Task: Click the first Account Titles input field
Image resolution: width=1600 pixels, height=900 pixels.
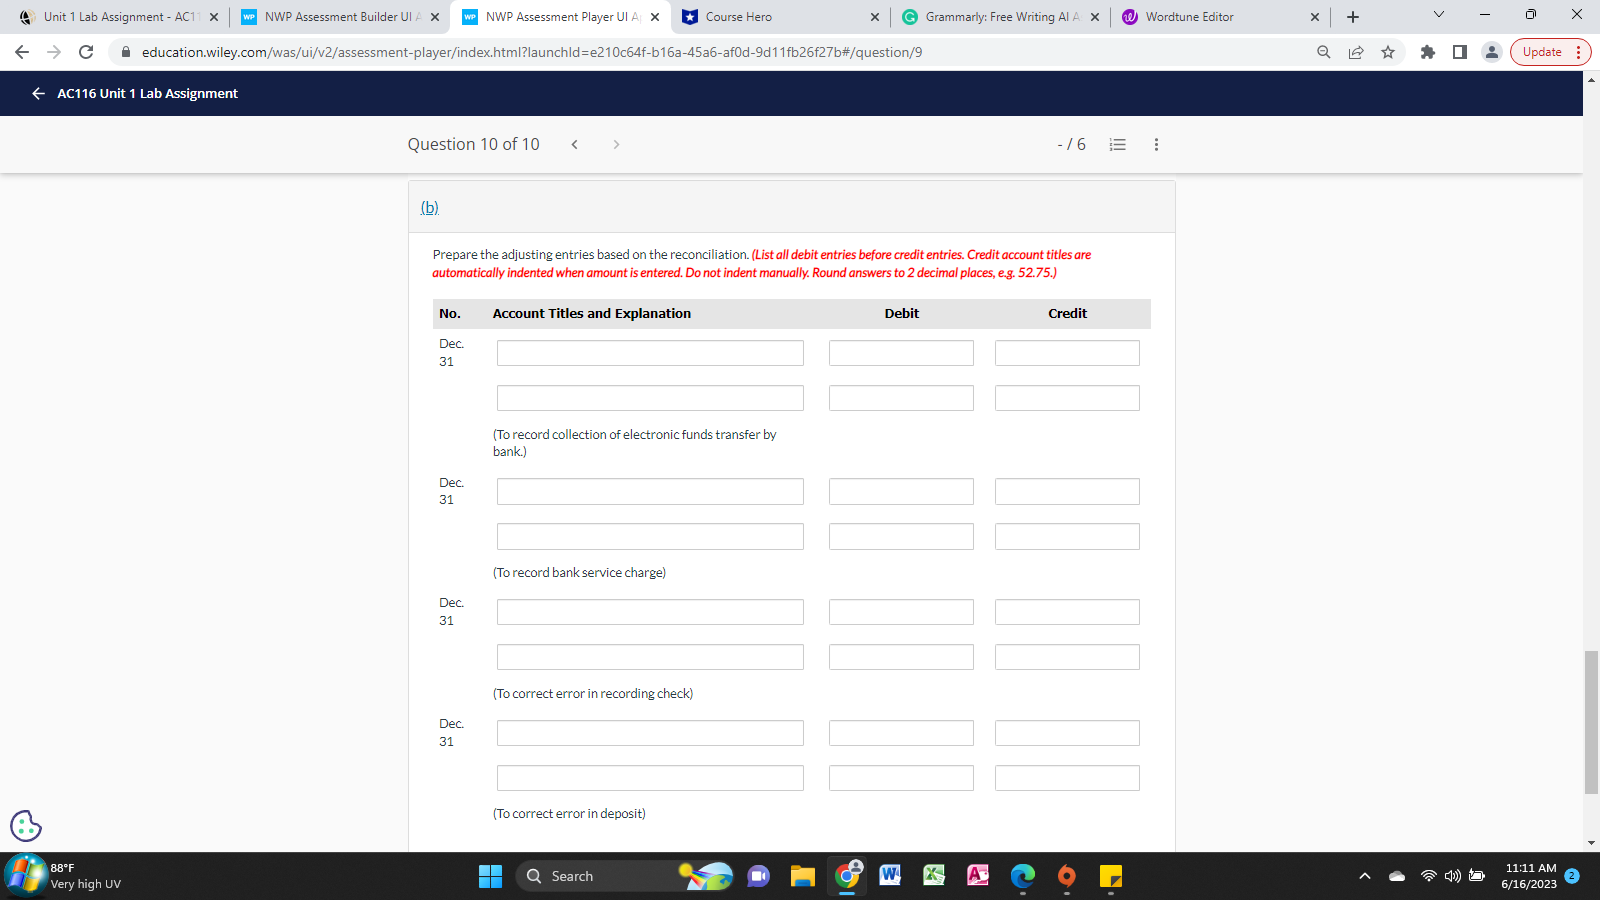Action: coord(650,352)
